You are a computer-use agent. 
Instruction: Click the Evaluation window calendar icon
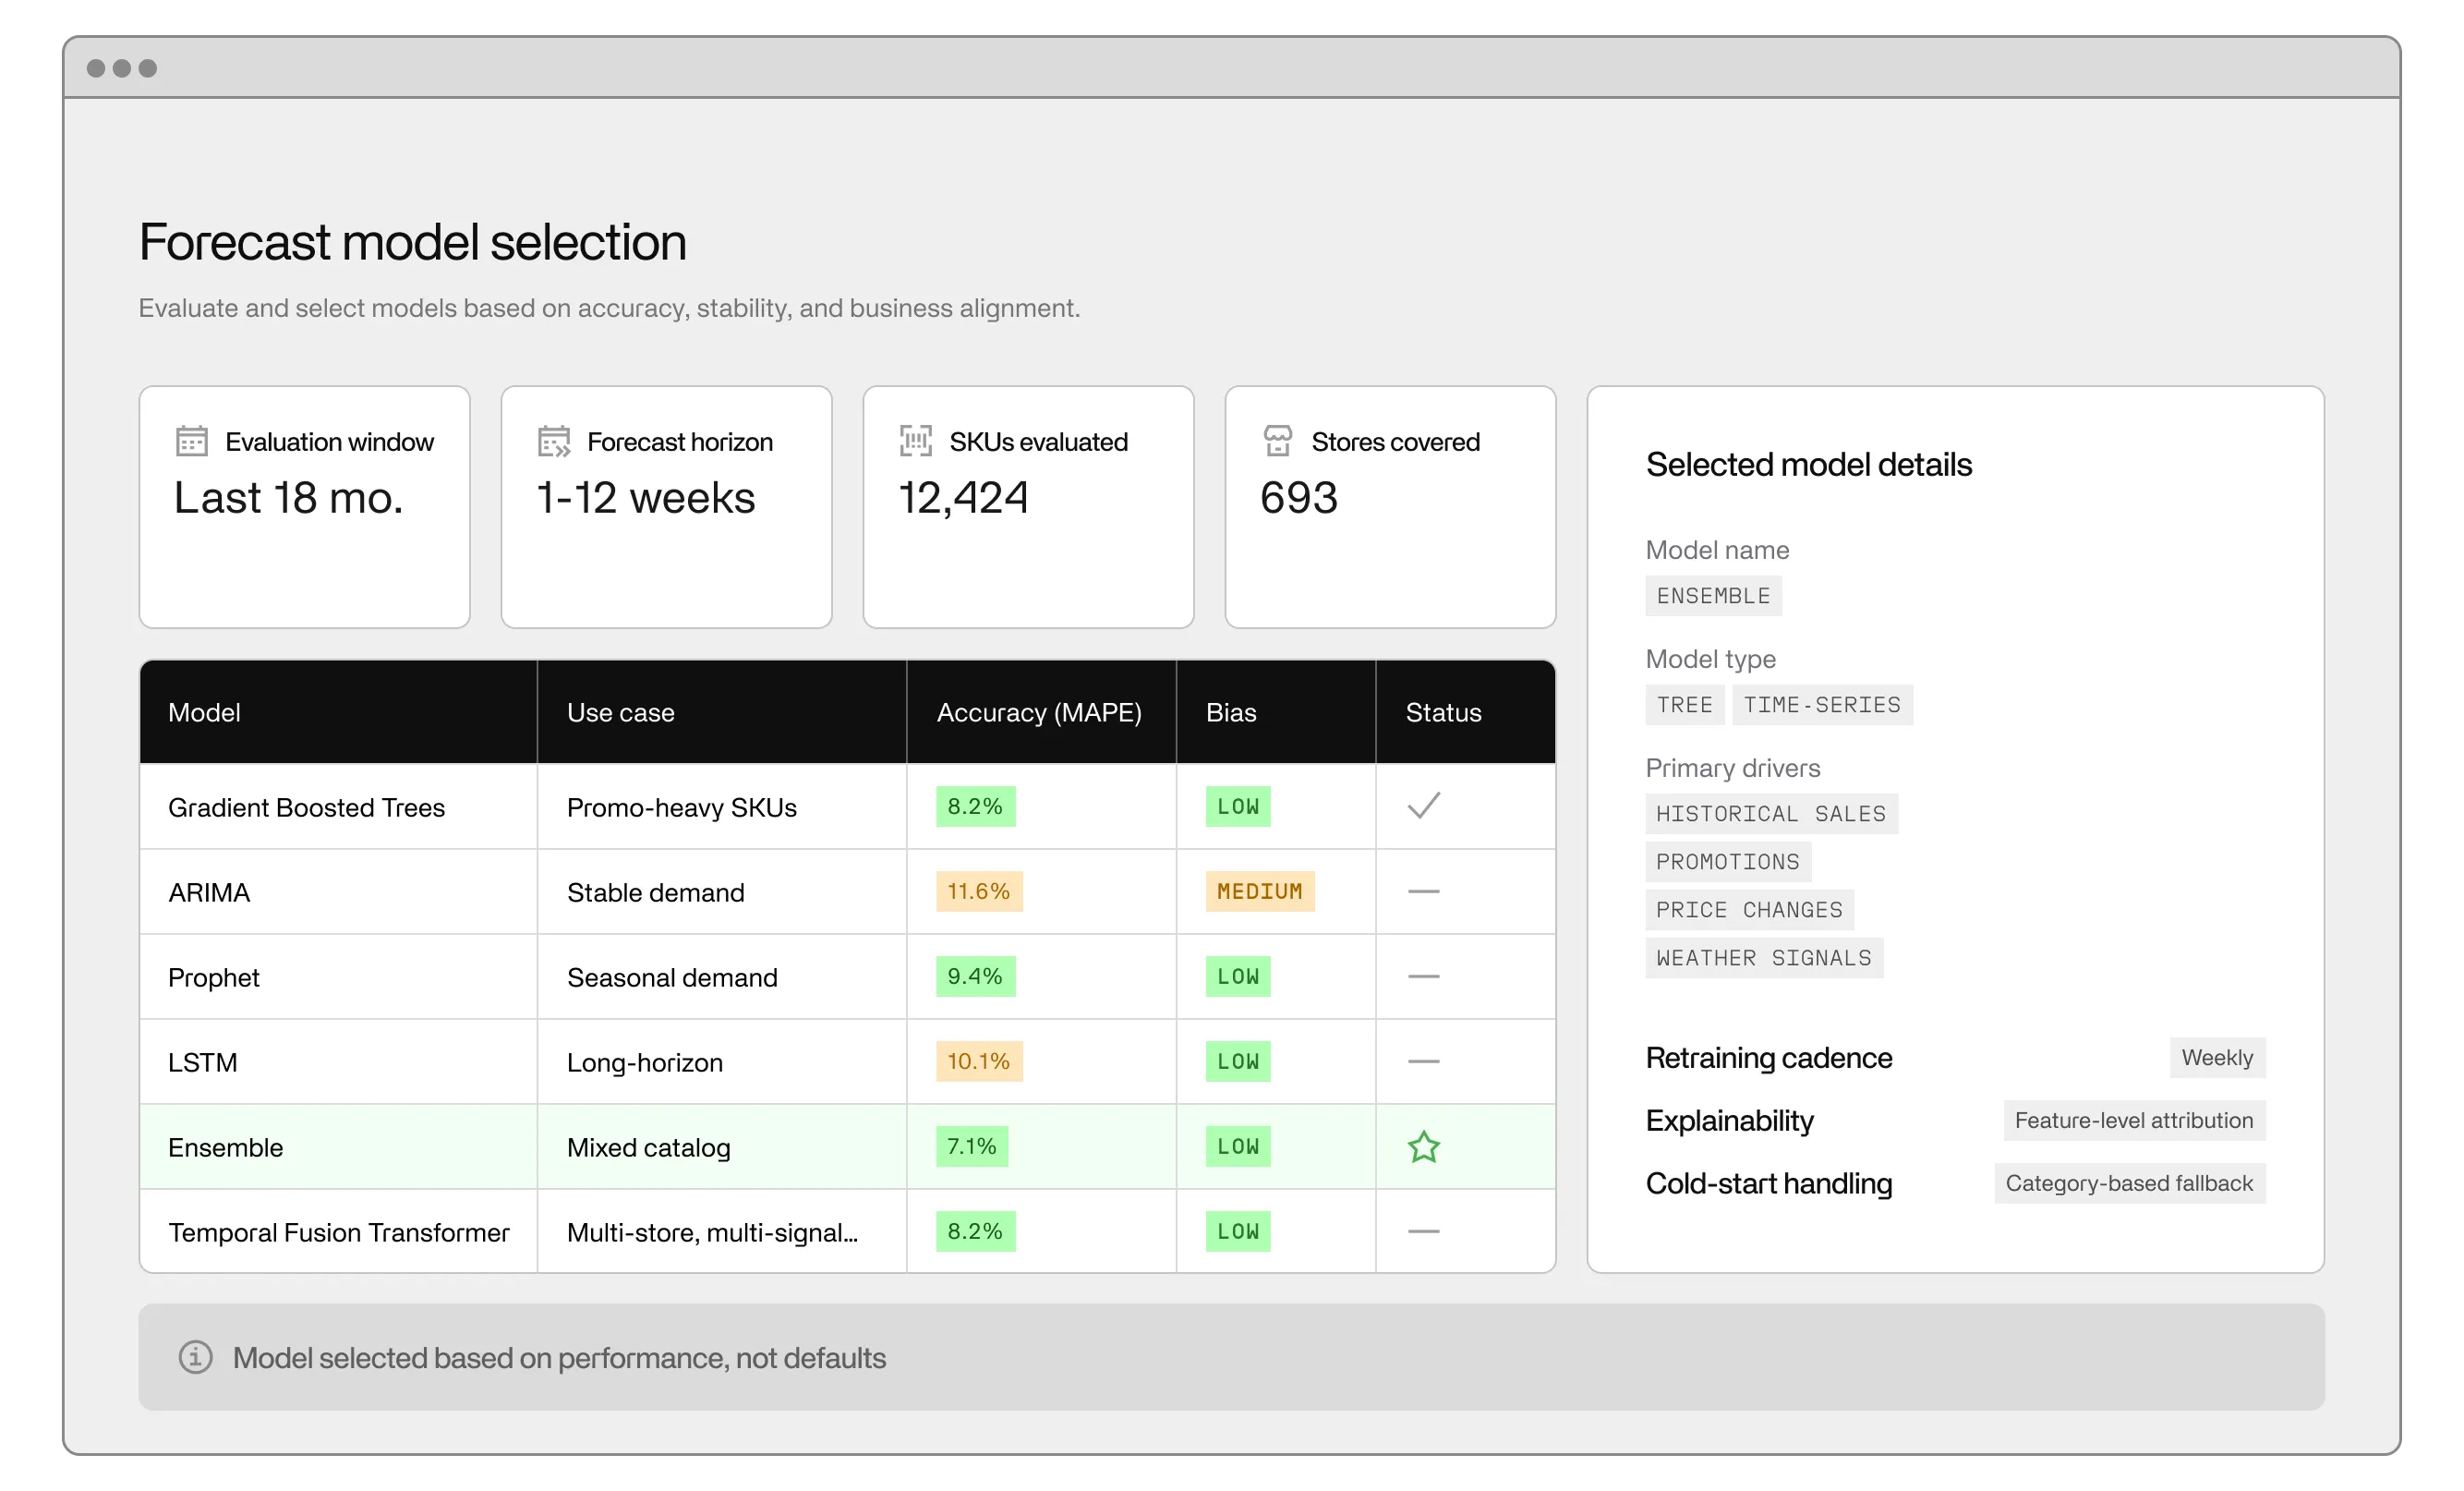(193, 441)
